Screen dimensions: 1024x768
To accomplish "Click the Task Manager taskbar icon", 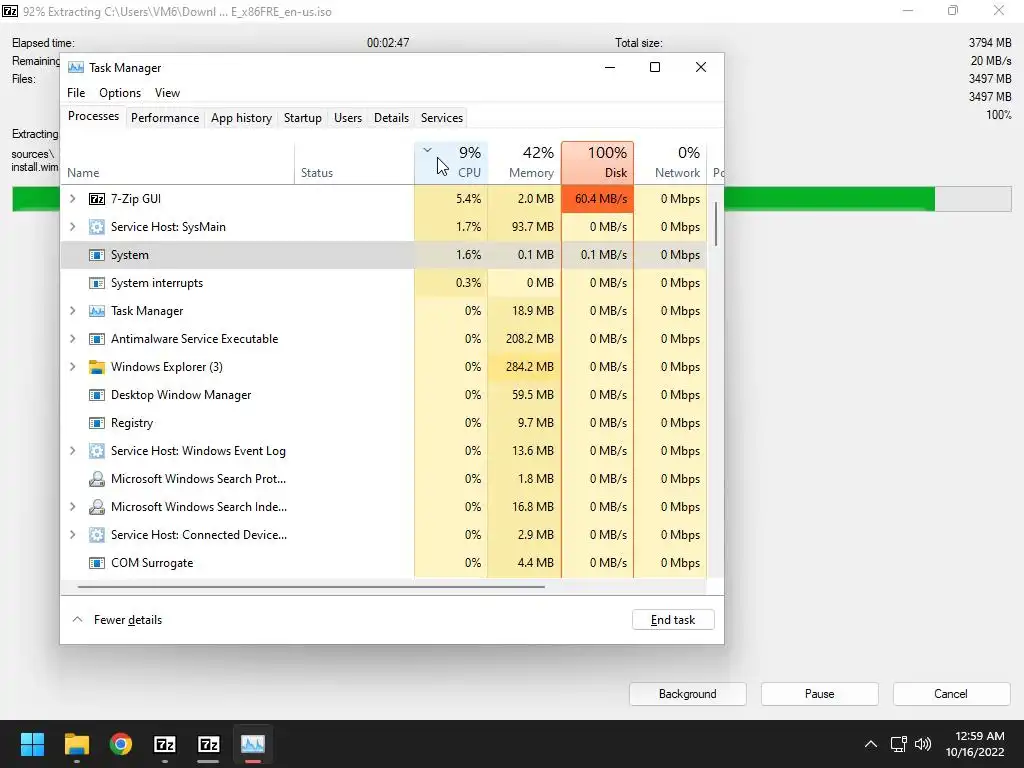I will [253, 744].
